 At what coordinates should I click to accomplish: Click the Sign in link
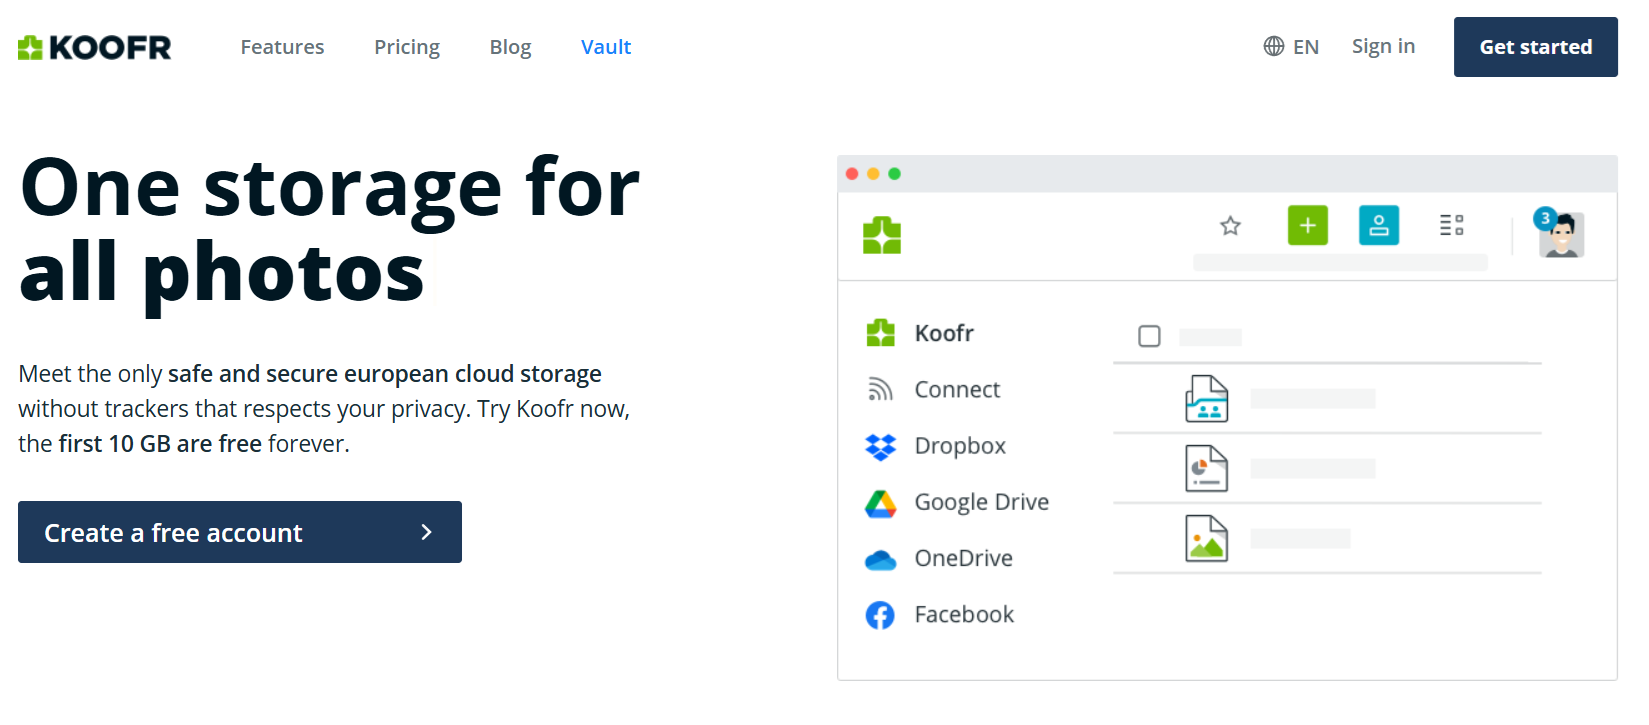1383,46
